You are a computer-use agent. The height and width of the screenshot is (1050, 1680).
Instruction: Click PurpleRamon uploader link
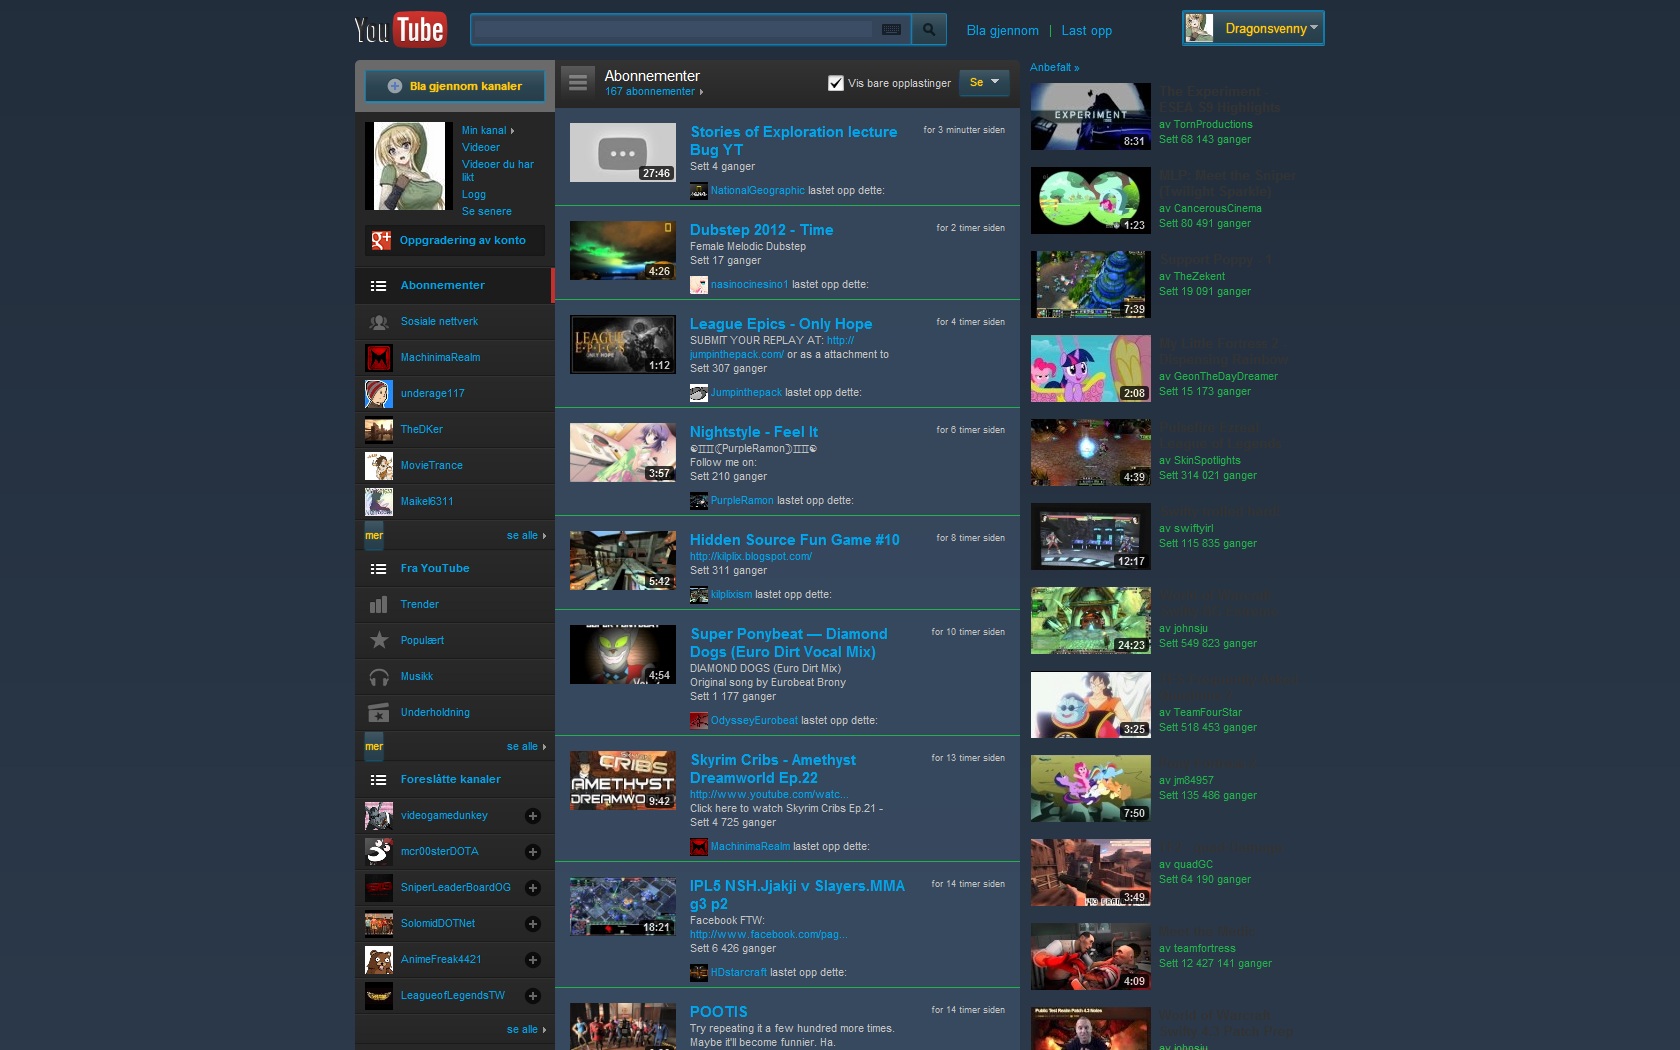742,501
